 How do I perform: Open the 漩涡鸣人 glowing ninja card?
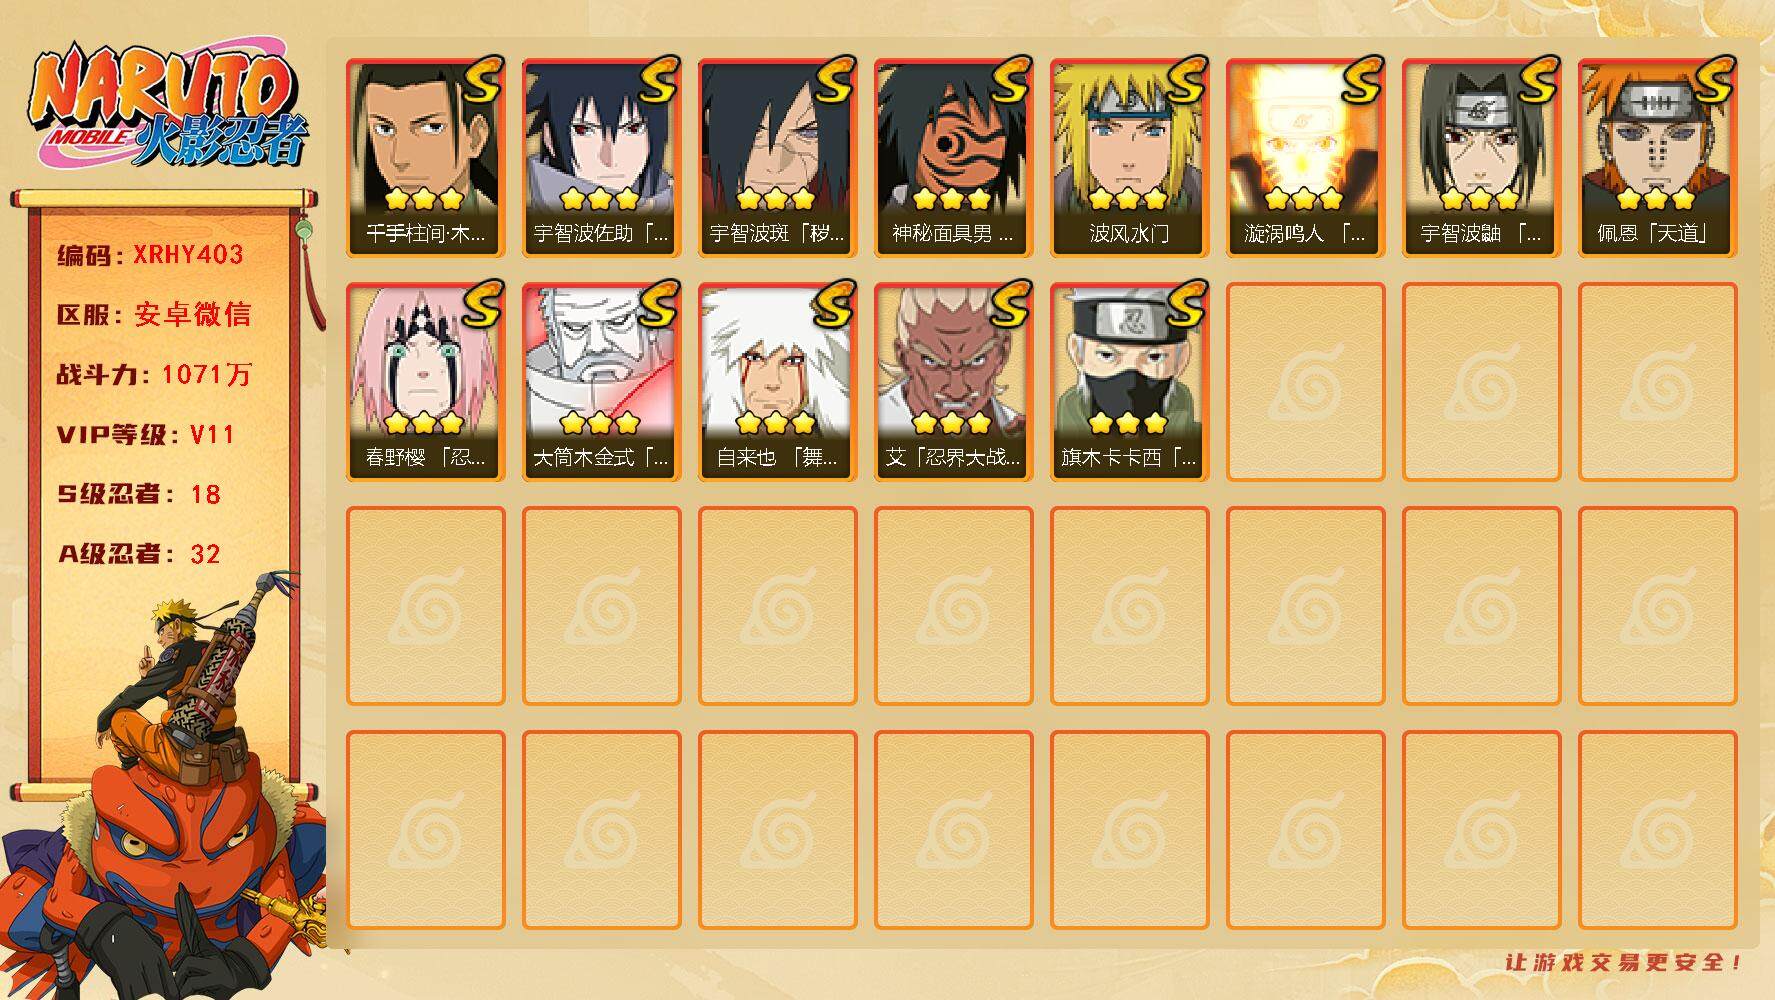pyautogui.click(x=1305, y=158)
